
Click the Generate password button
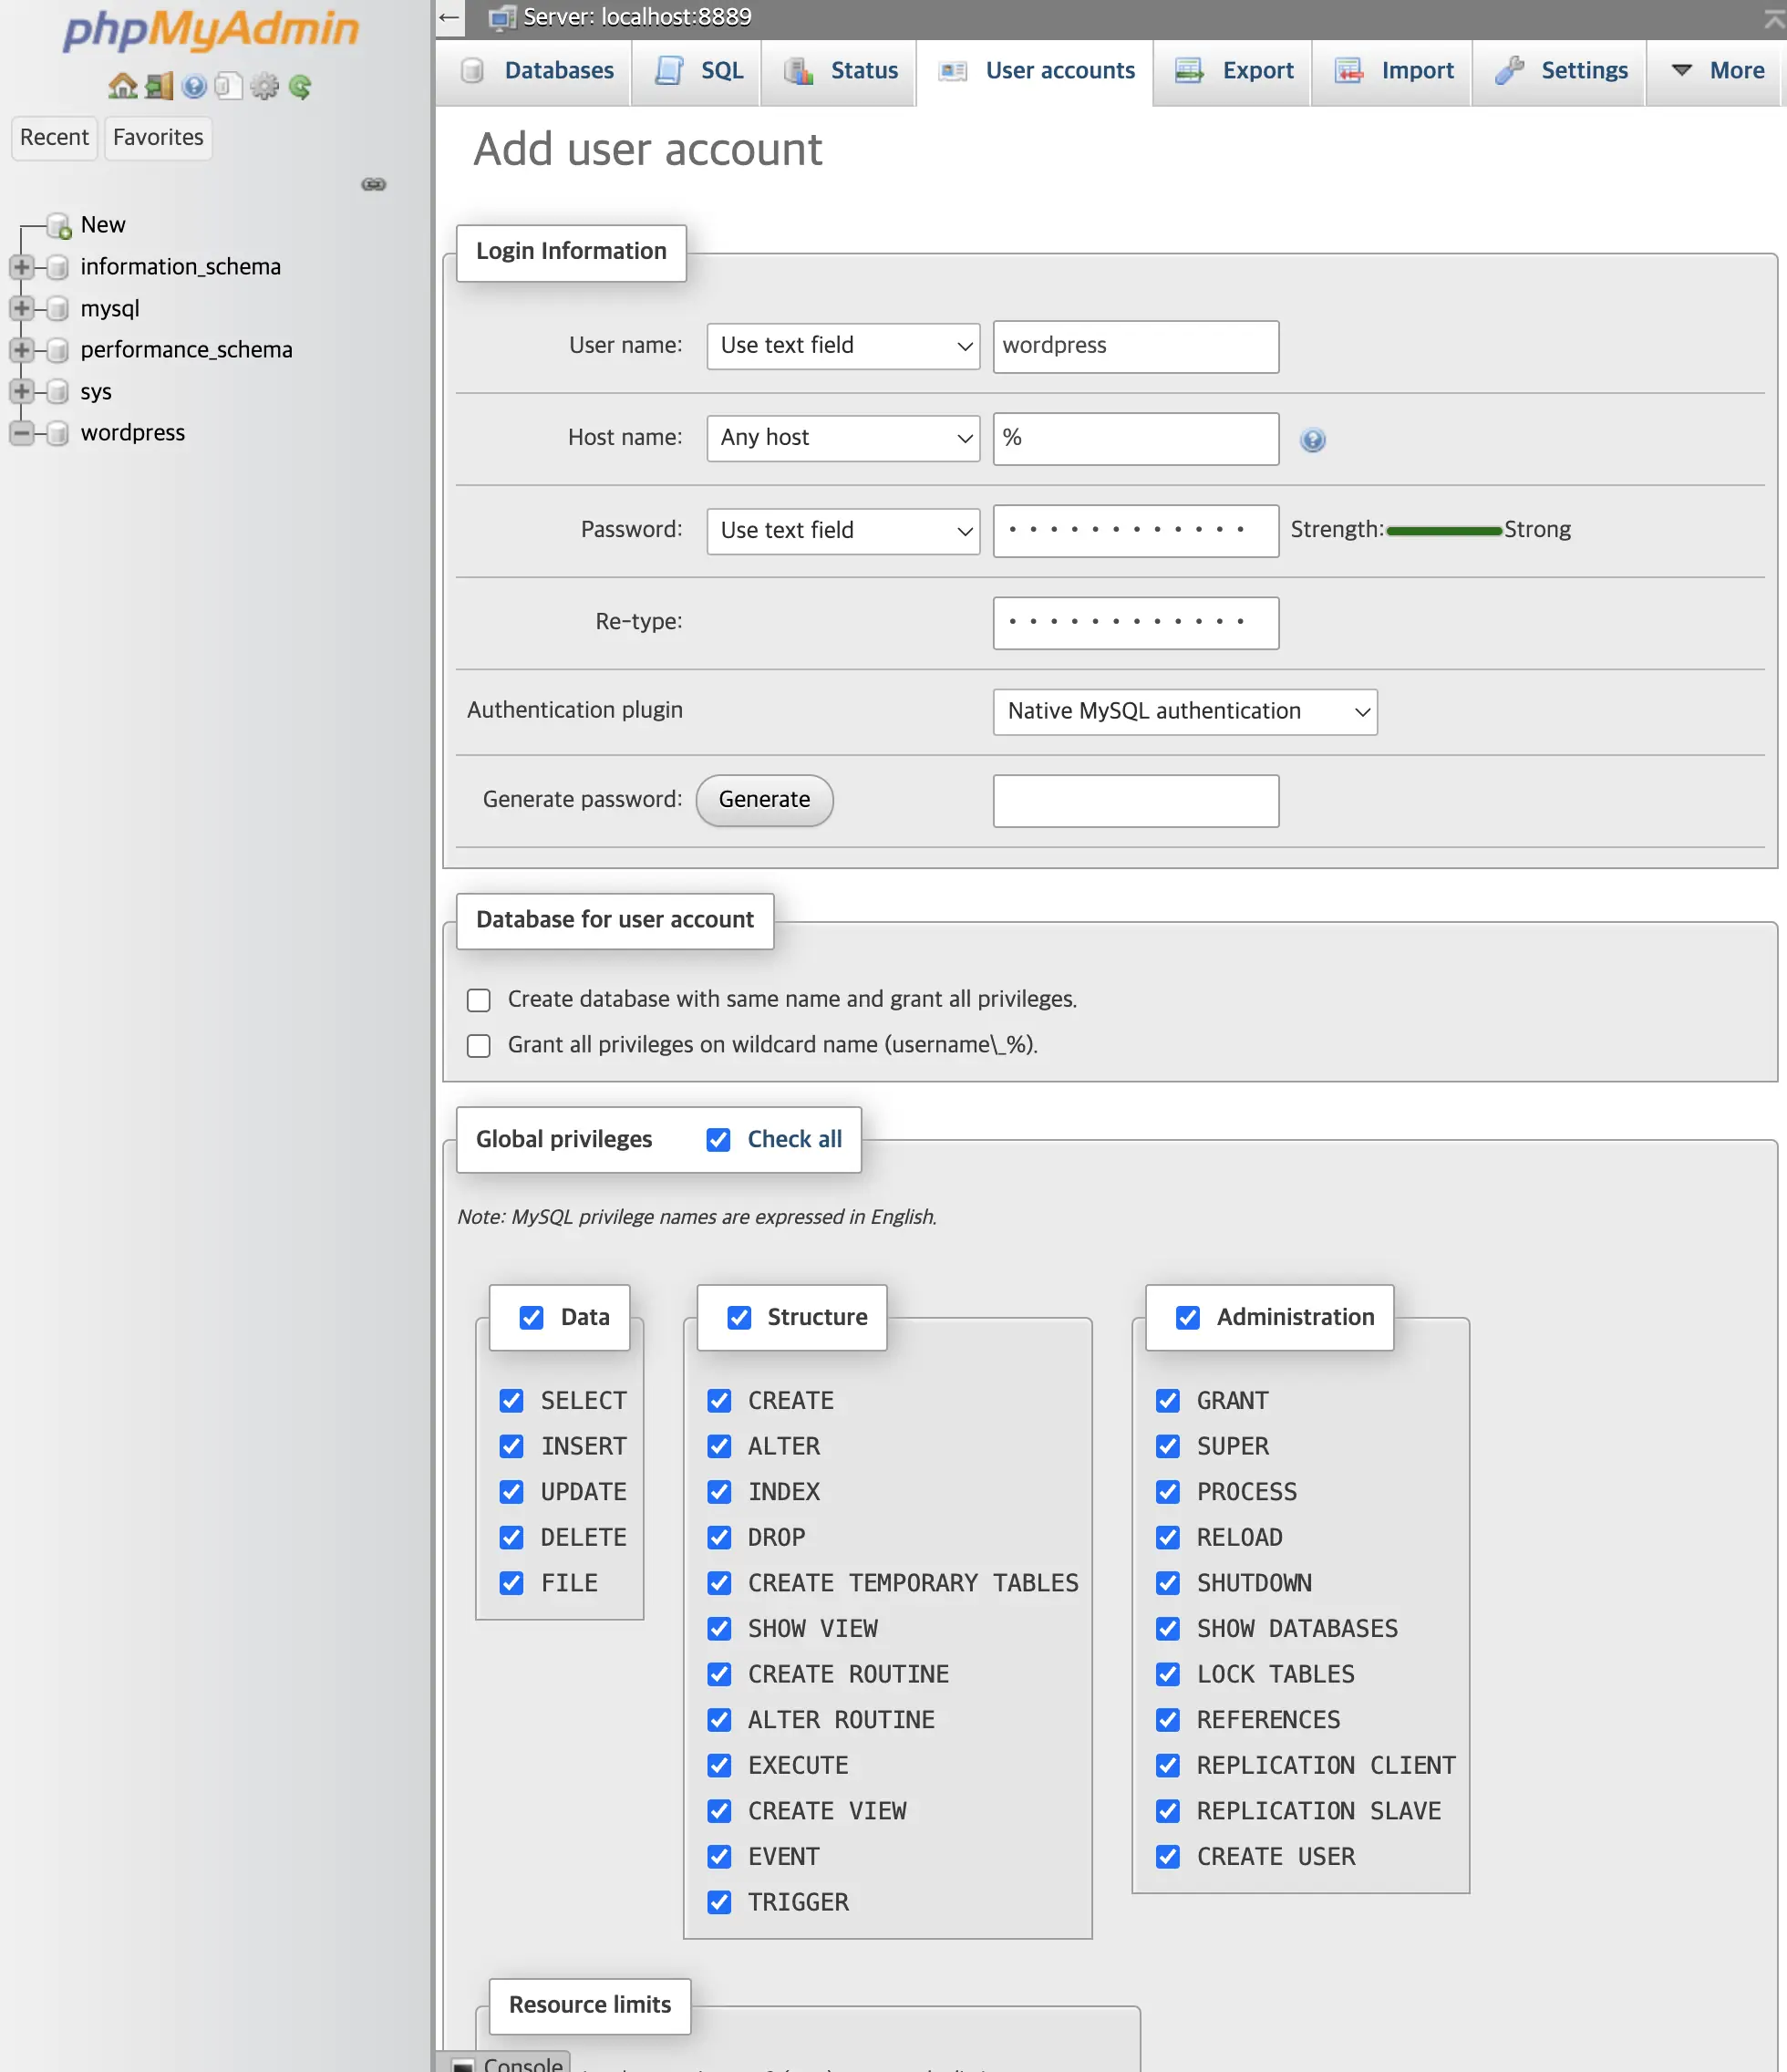coord(764,800)
